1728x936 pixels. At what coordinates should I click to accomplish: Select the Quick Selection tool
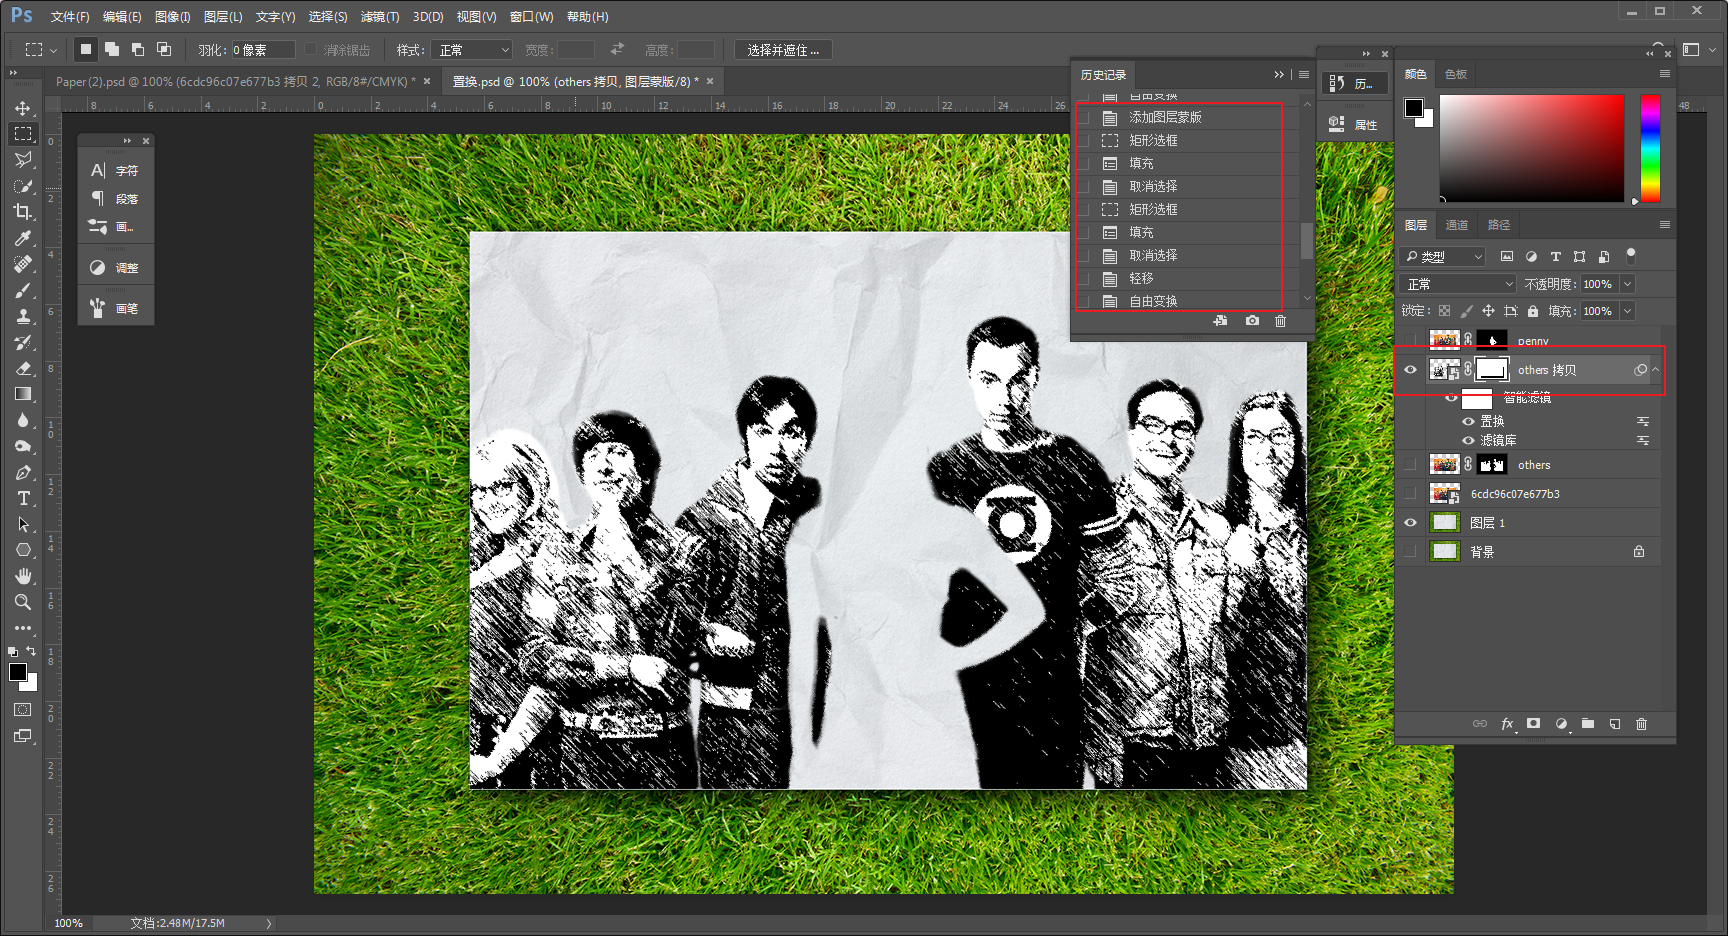22,186
